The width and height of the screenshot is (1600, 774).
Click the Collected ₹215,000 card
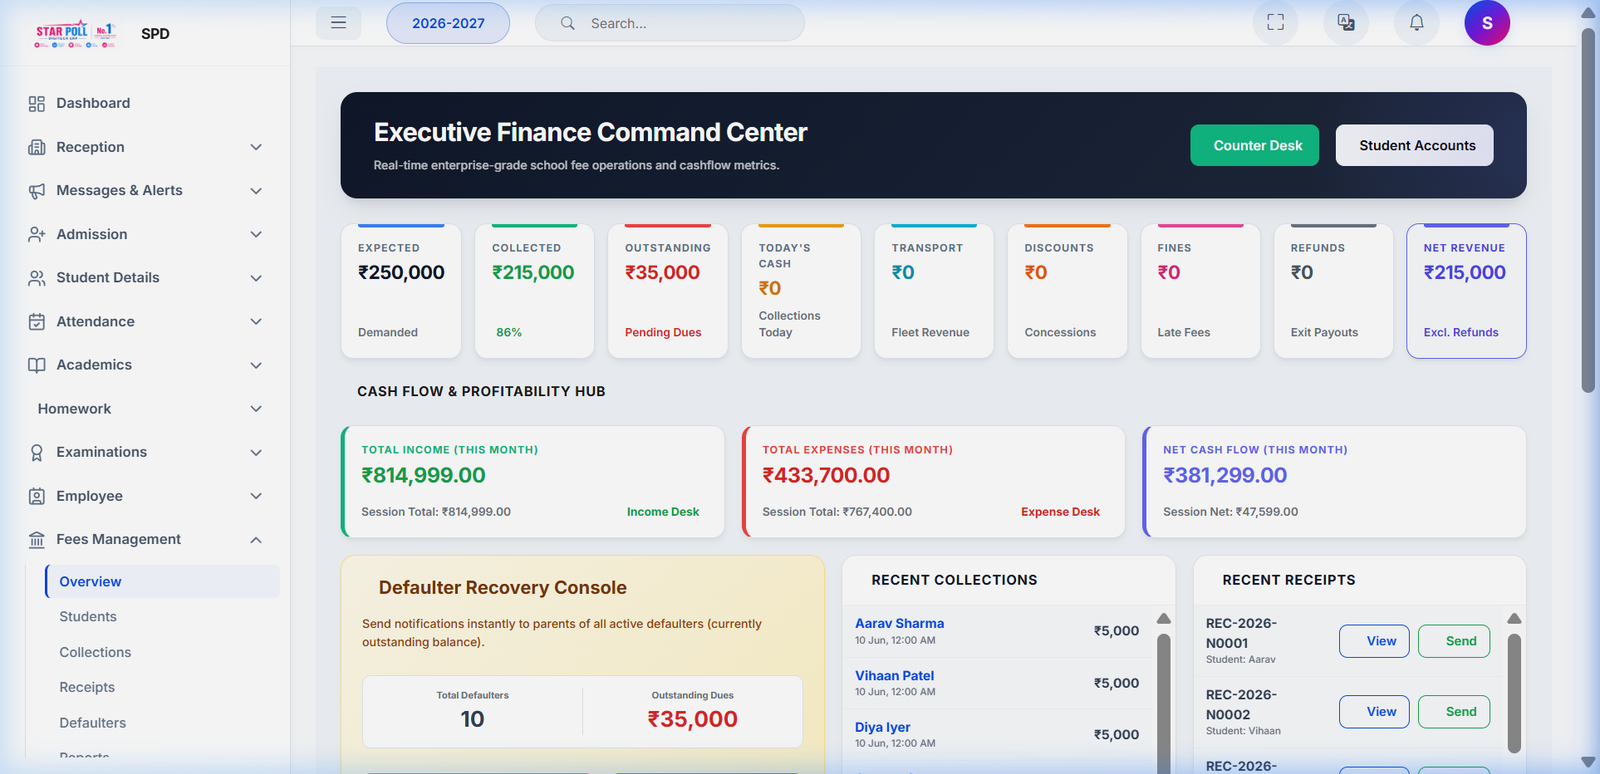pyautogui.click(x=534, y=291)
